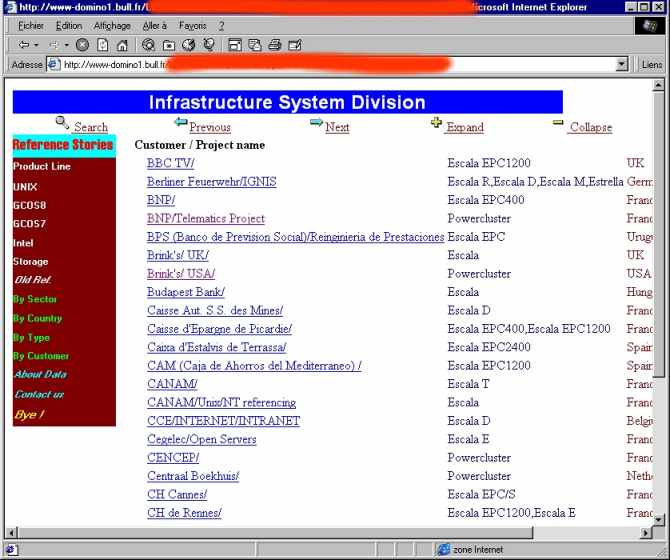This screenshot has height=560, width=670.
Task: Open the CANAM/Unix/NT referencing link
Action: coord(221,402)
